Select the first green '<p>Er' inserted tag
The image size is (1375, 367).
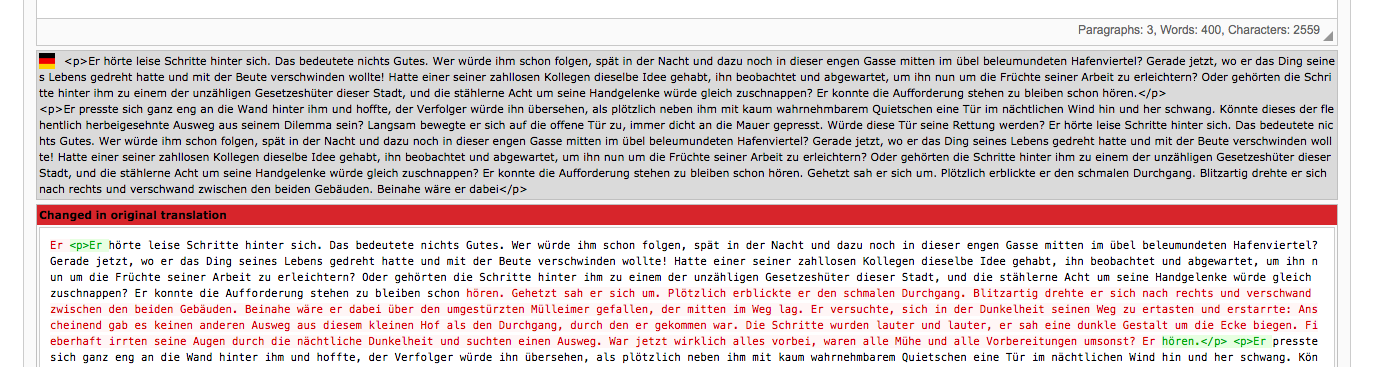click(87, 245)
